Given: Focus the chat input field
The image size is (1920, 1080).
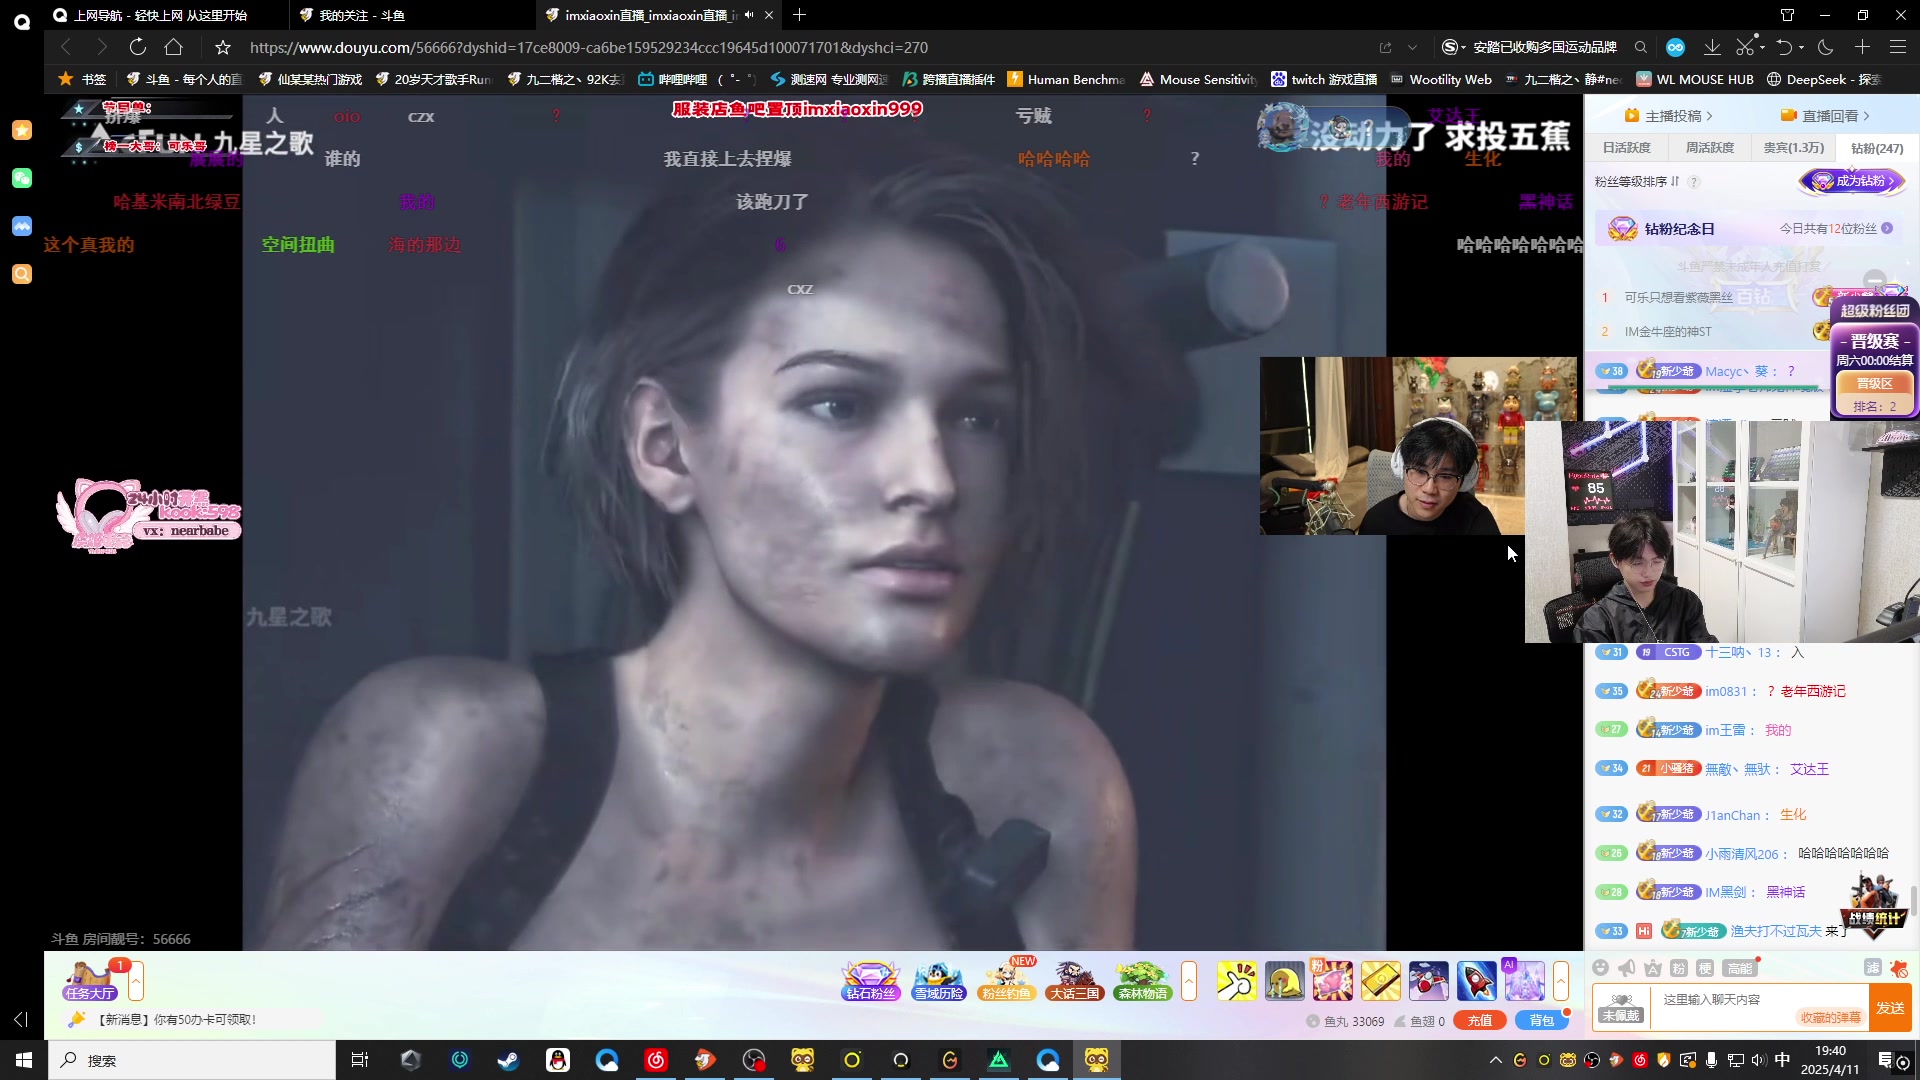Looking at the screenshot, I should point(1760,1000).
